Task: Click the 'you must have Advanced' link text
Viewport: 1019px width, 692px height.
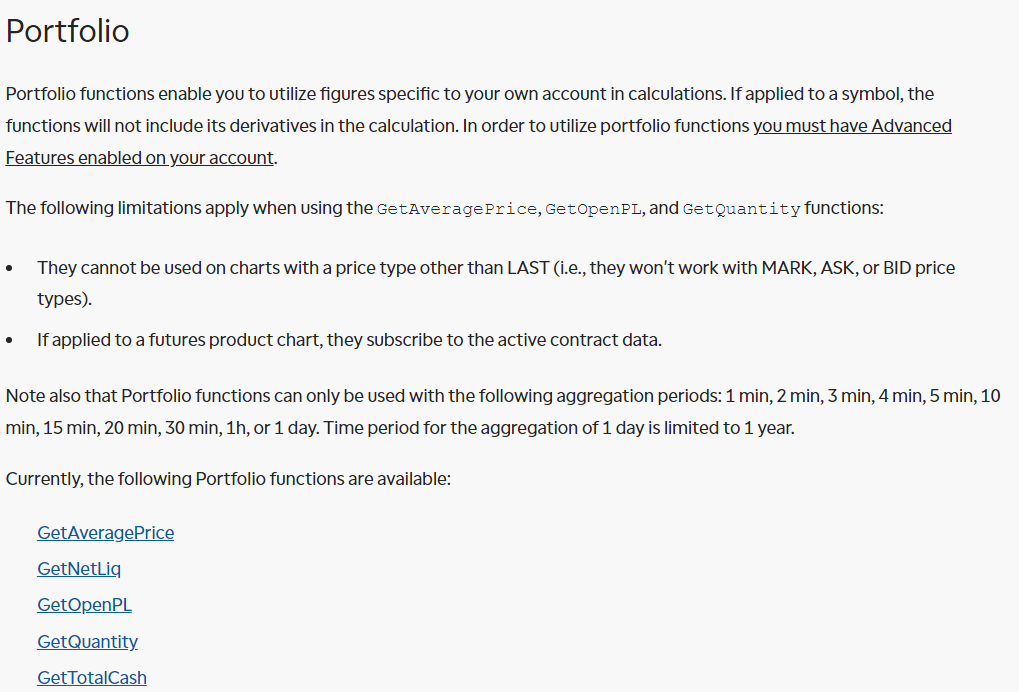Action: pyautogui.click(x=852, y=125)
